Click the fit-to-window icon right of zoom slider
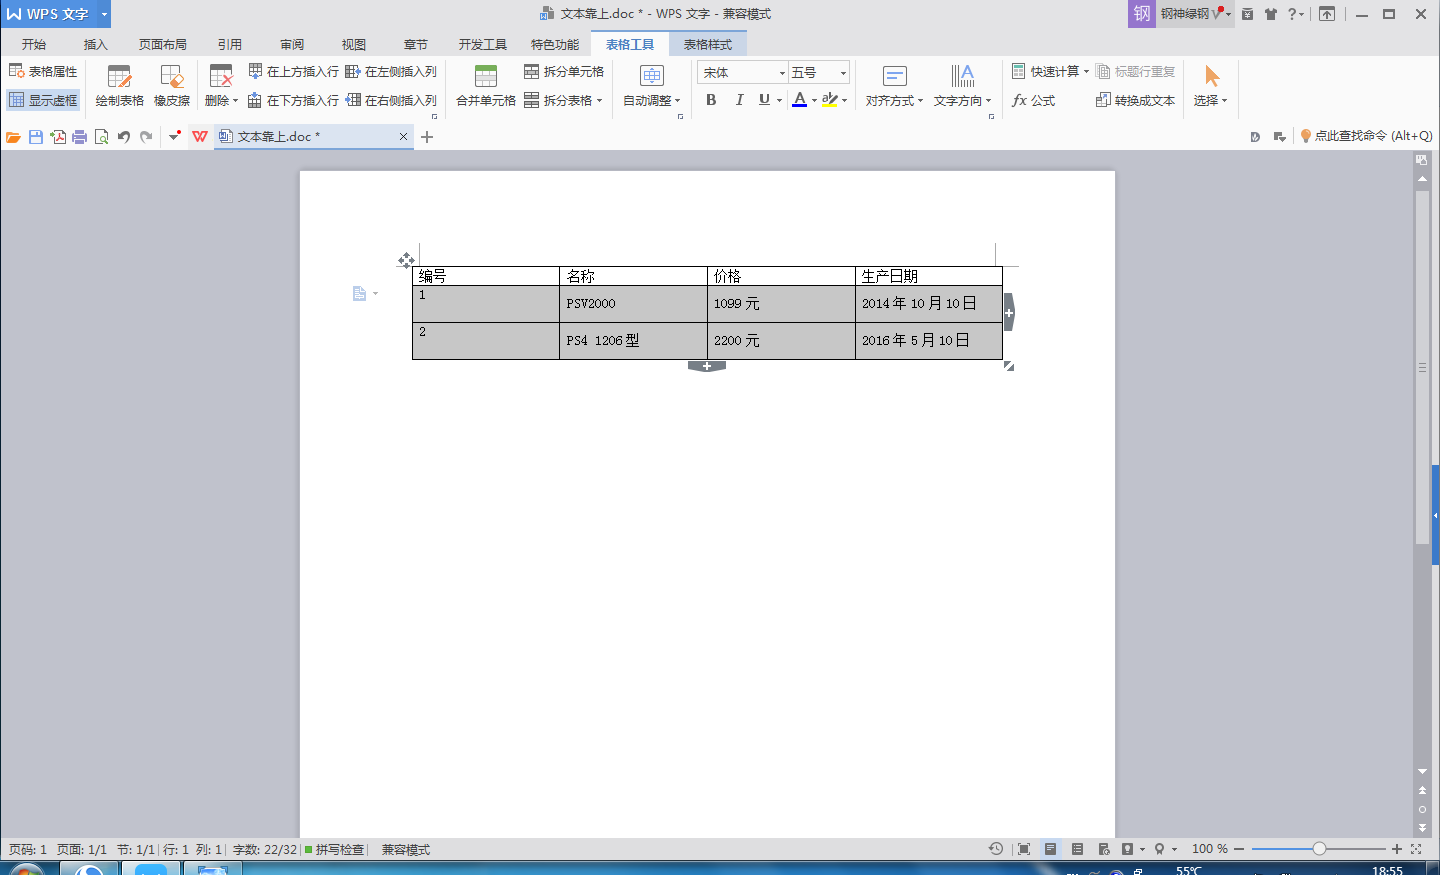The height and width of the screenshot is (875, 1440). coord(1416,849)
